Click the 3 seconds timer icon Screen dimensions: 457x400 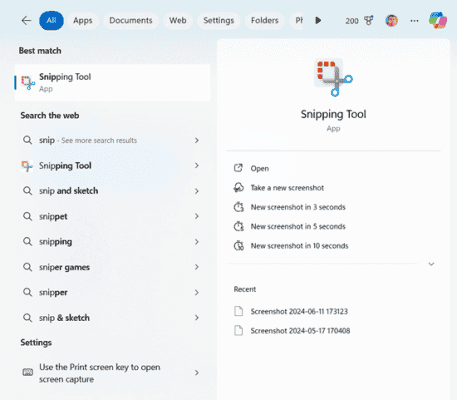point(238,207)
